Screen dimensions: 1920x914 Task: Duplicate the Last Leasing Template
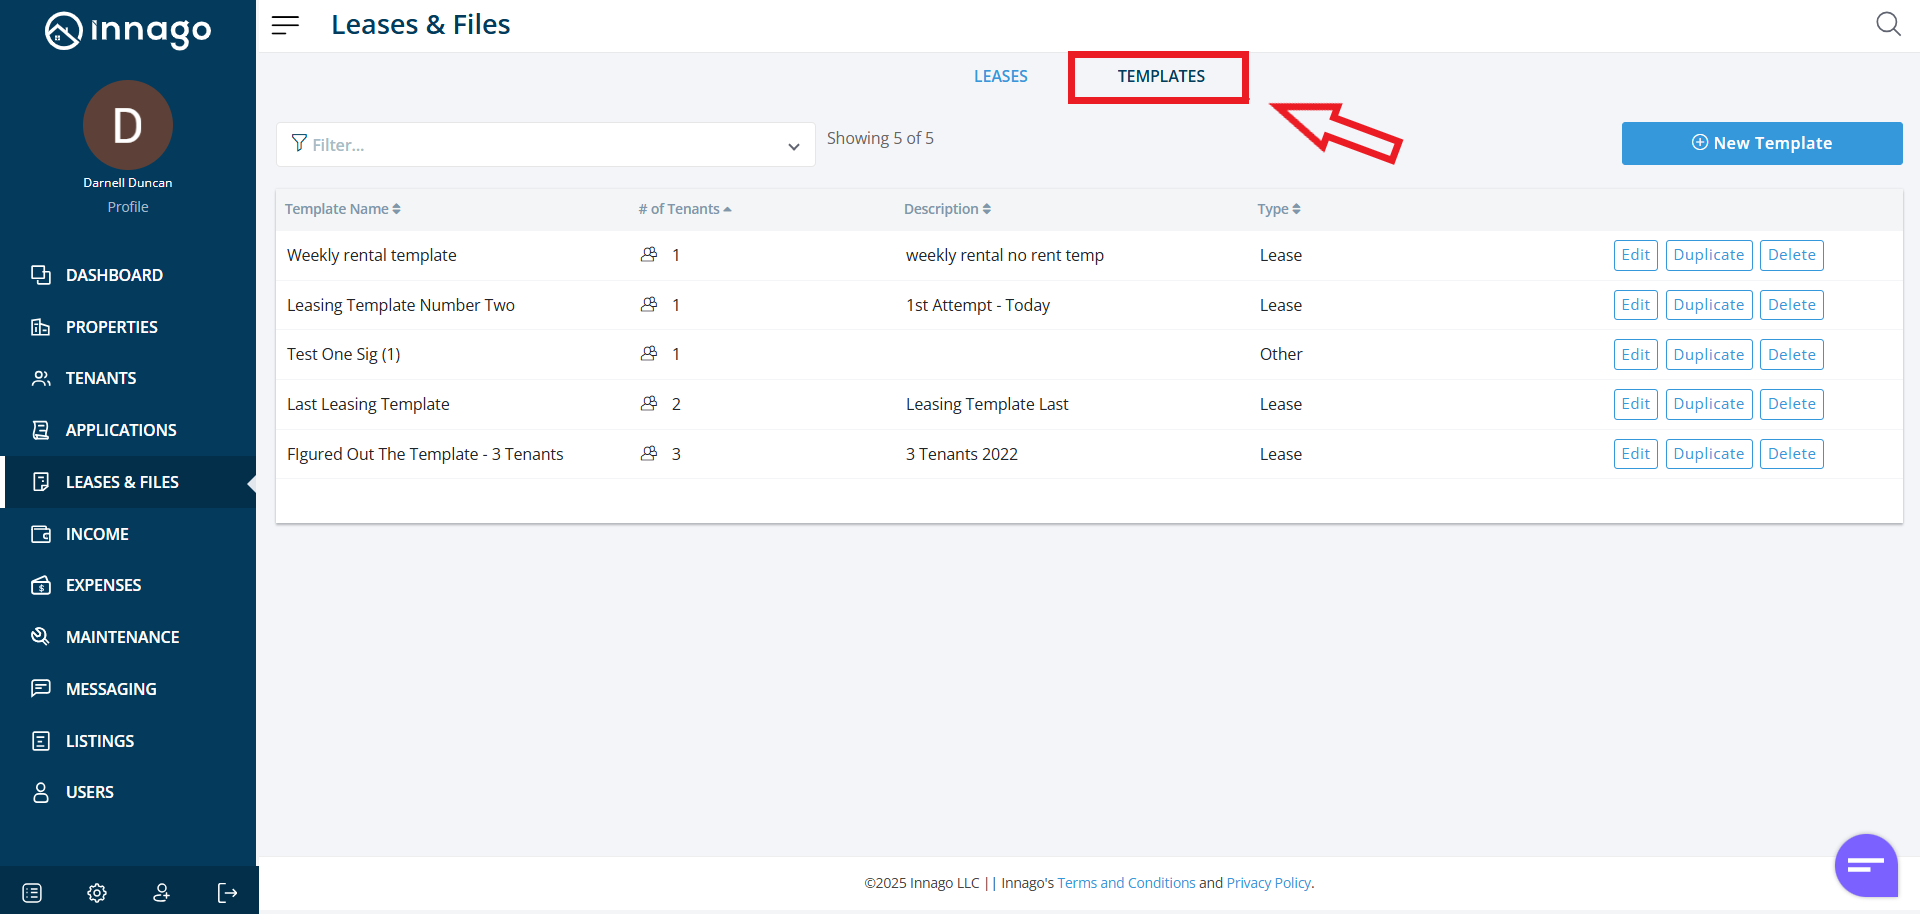(1708, 404)
